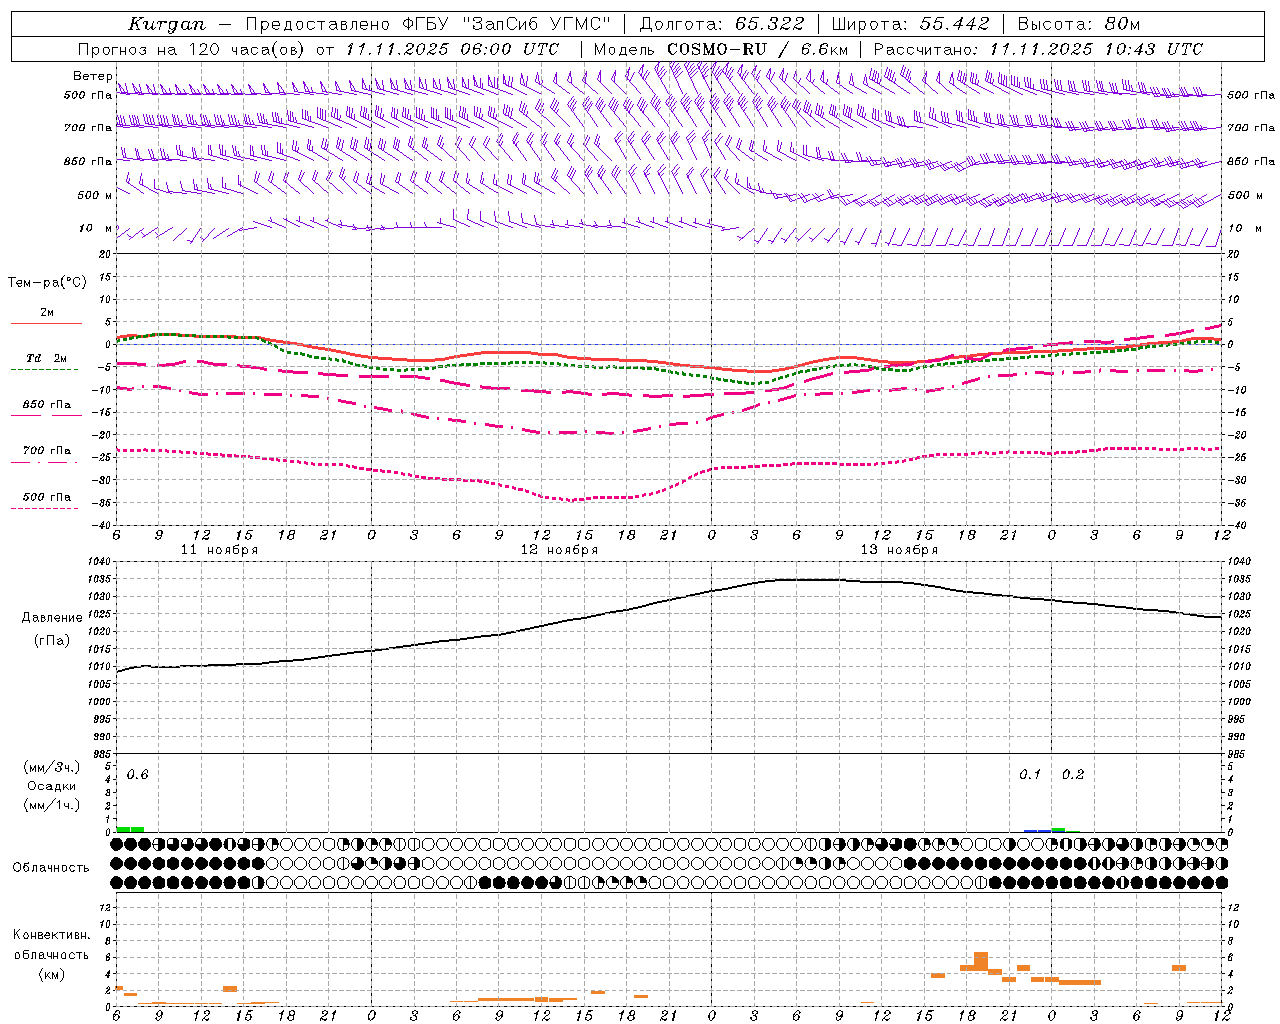Click the "700 гПа" temperature legend entry
The image size is (1280, 1024).
click(x=47, y=451)
